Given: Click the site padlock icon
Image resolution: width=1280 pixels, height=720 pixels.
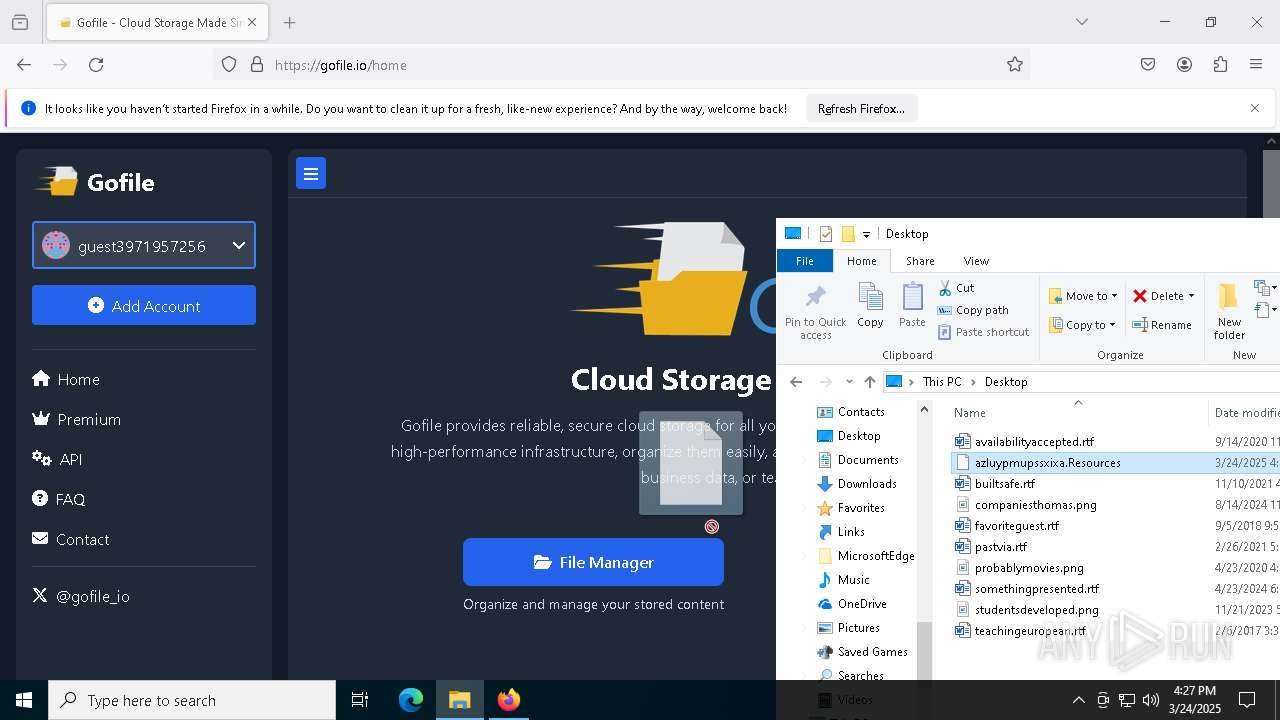Looking at the screenshot, I should pos(257,65).
